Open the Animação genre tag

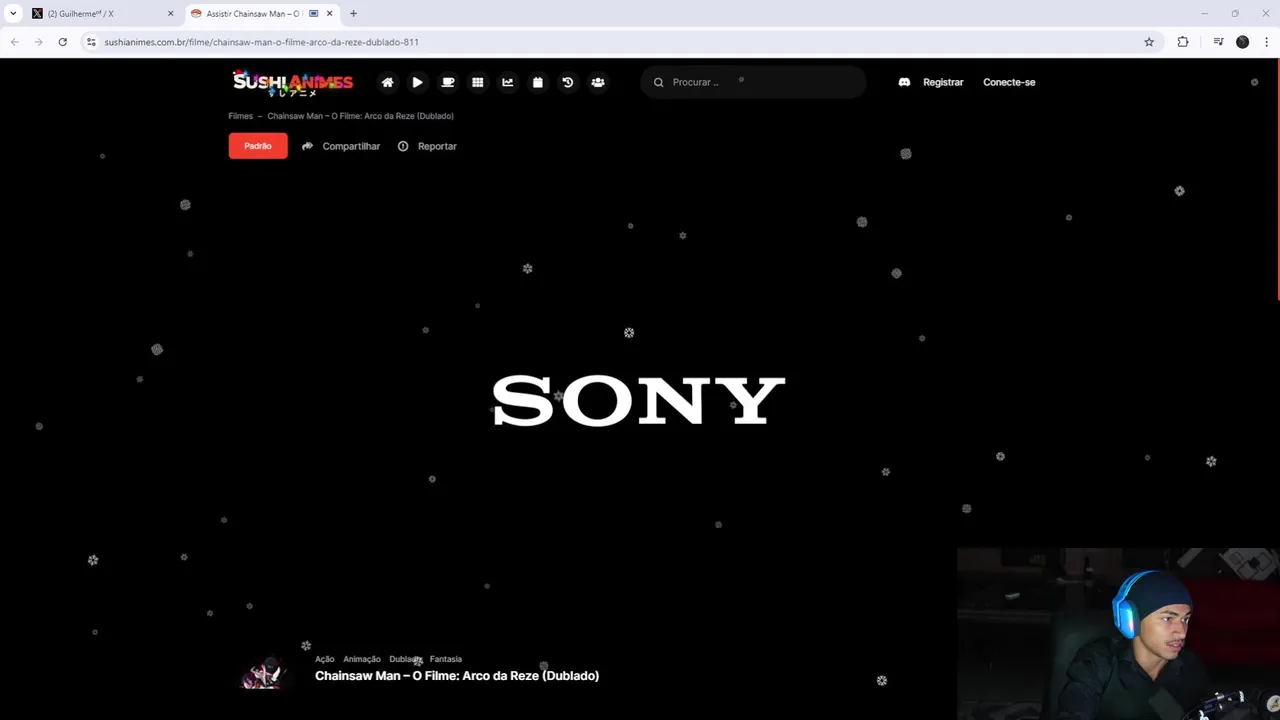362,659
